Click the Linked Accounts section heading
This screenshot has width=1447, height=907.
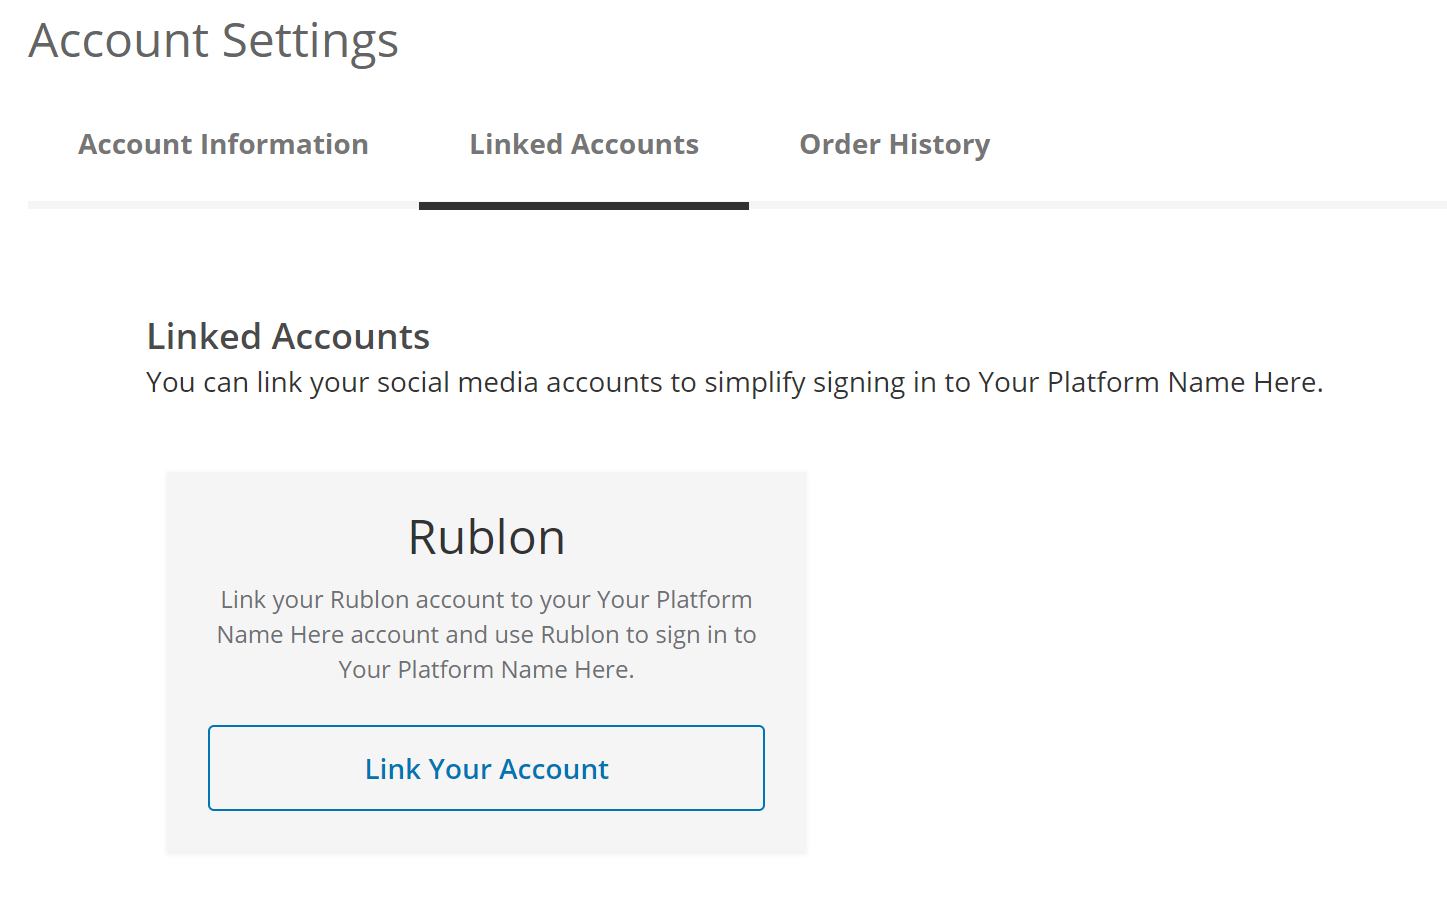(x=288, y=337)
